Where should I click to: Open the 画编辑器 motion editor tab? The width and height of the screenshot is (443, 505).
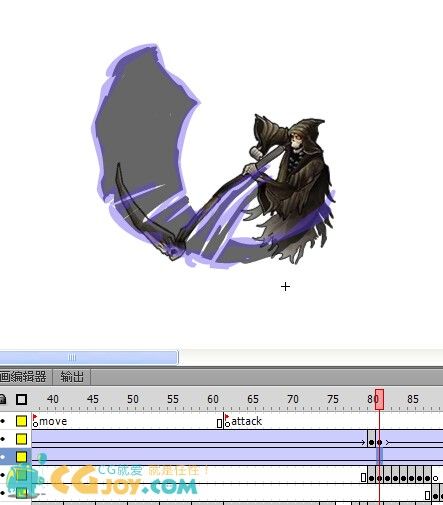[23, 377]
